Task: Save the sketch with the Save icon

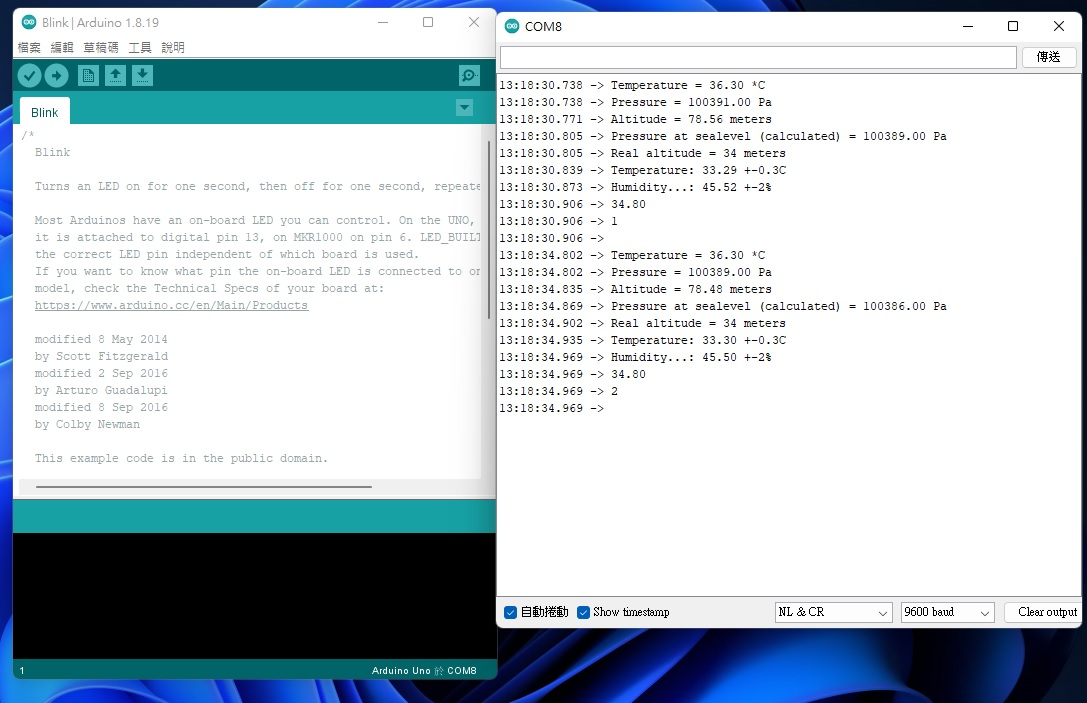Action: tap(142, 75)
